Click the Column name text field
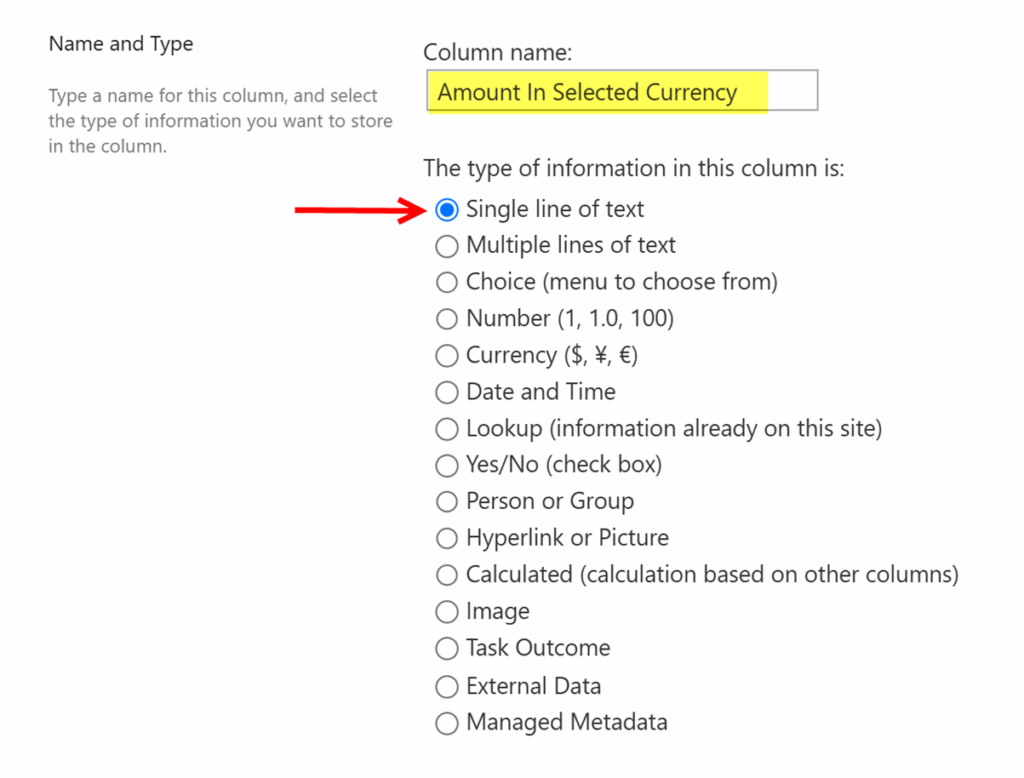Image resolution: width=1024 pixels, height=778 pixels. tap(621, 91)
